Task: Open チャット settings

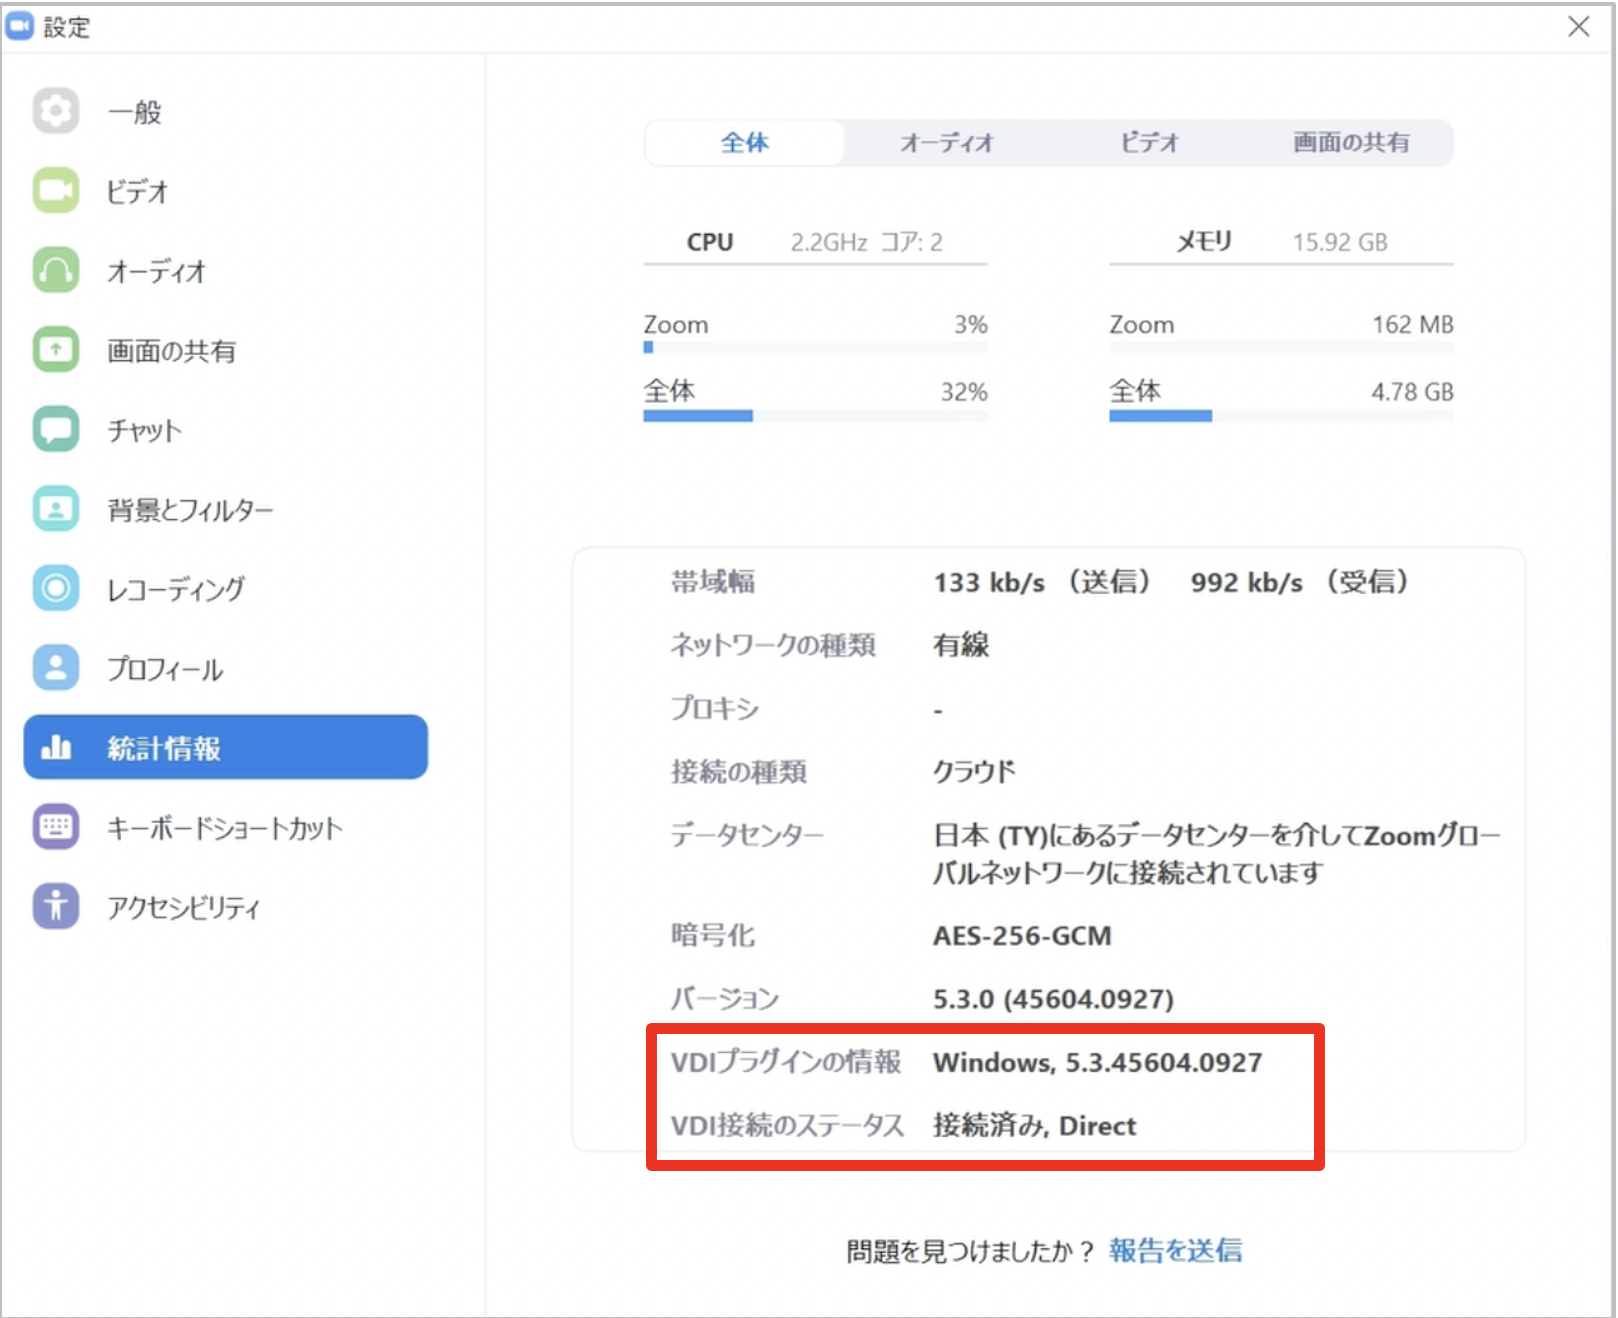Action: click(x=145, y=431)
